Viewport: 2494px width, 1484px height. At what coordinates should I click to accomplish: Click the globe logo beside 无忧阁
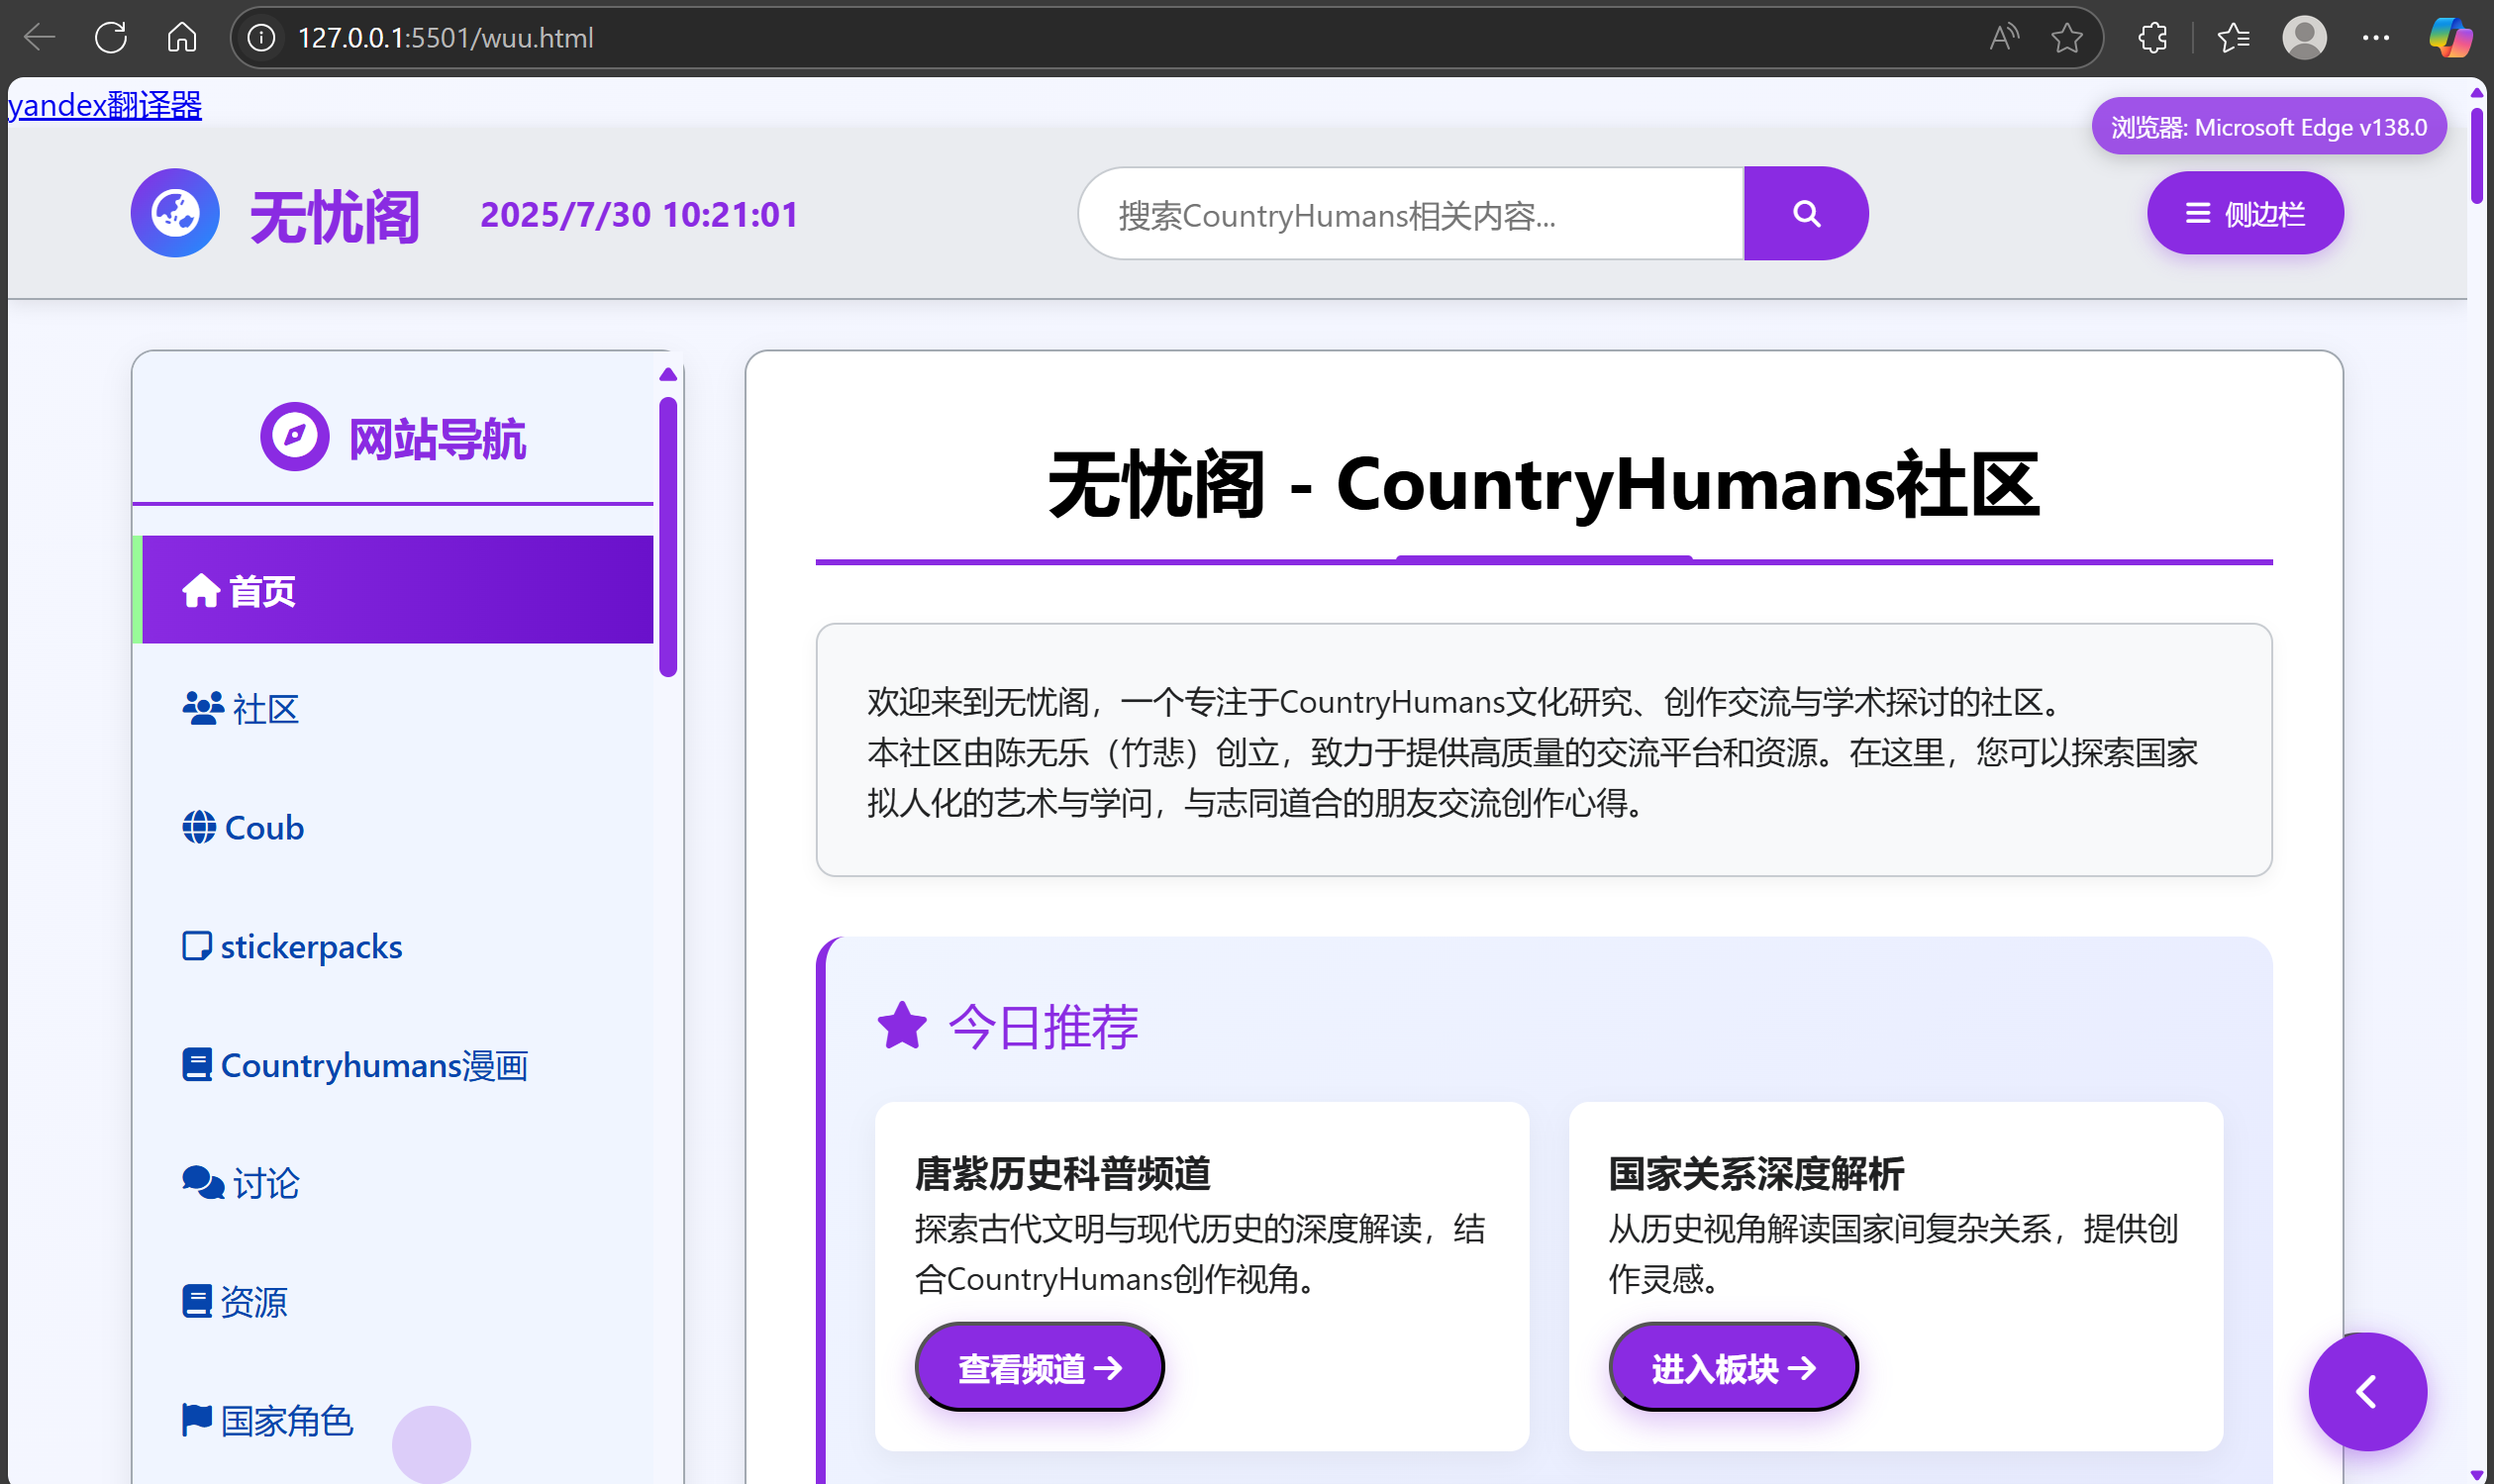pyautogui.click(x=175, y=213)
